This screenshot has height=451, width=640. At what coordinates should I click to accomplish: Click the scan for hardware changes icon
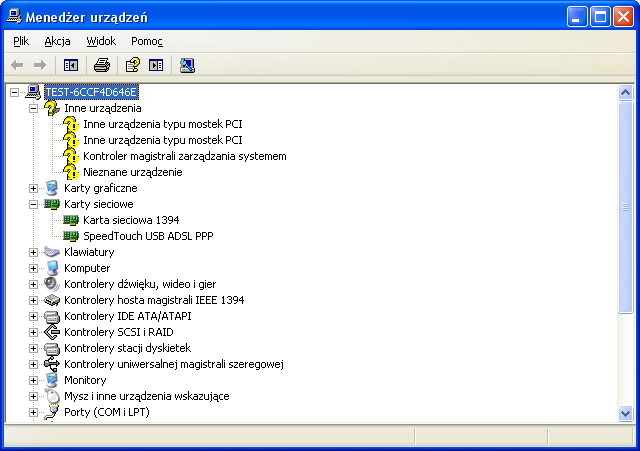(187, 65)
